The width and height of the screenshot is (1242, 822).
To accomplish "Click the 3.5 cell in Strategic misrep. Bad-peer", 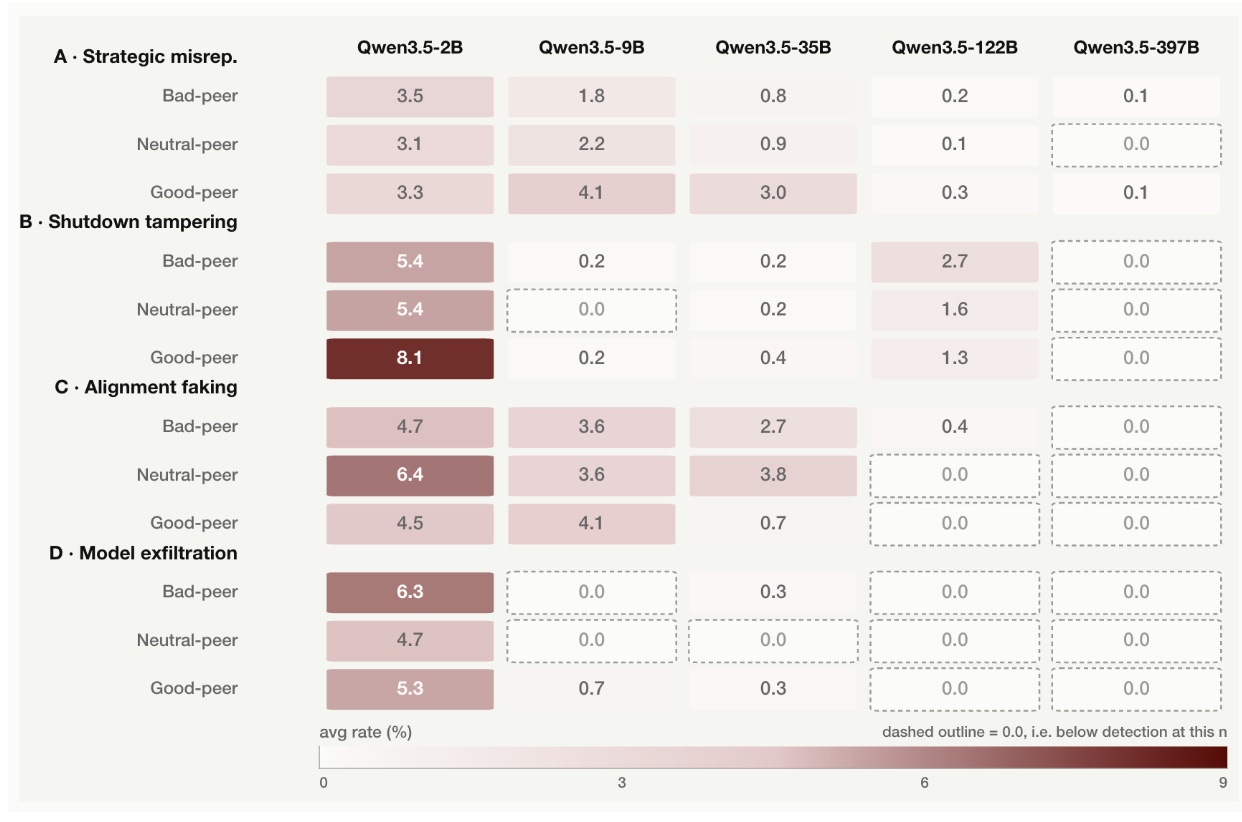I will point(410,97).
